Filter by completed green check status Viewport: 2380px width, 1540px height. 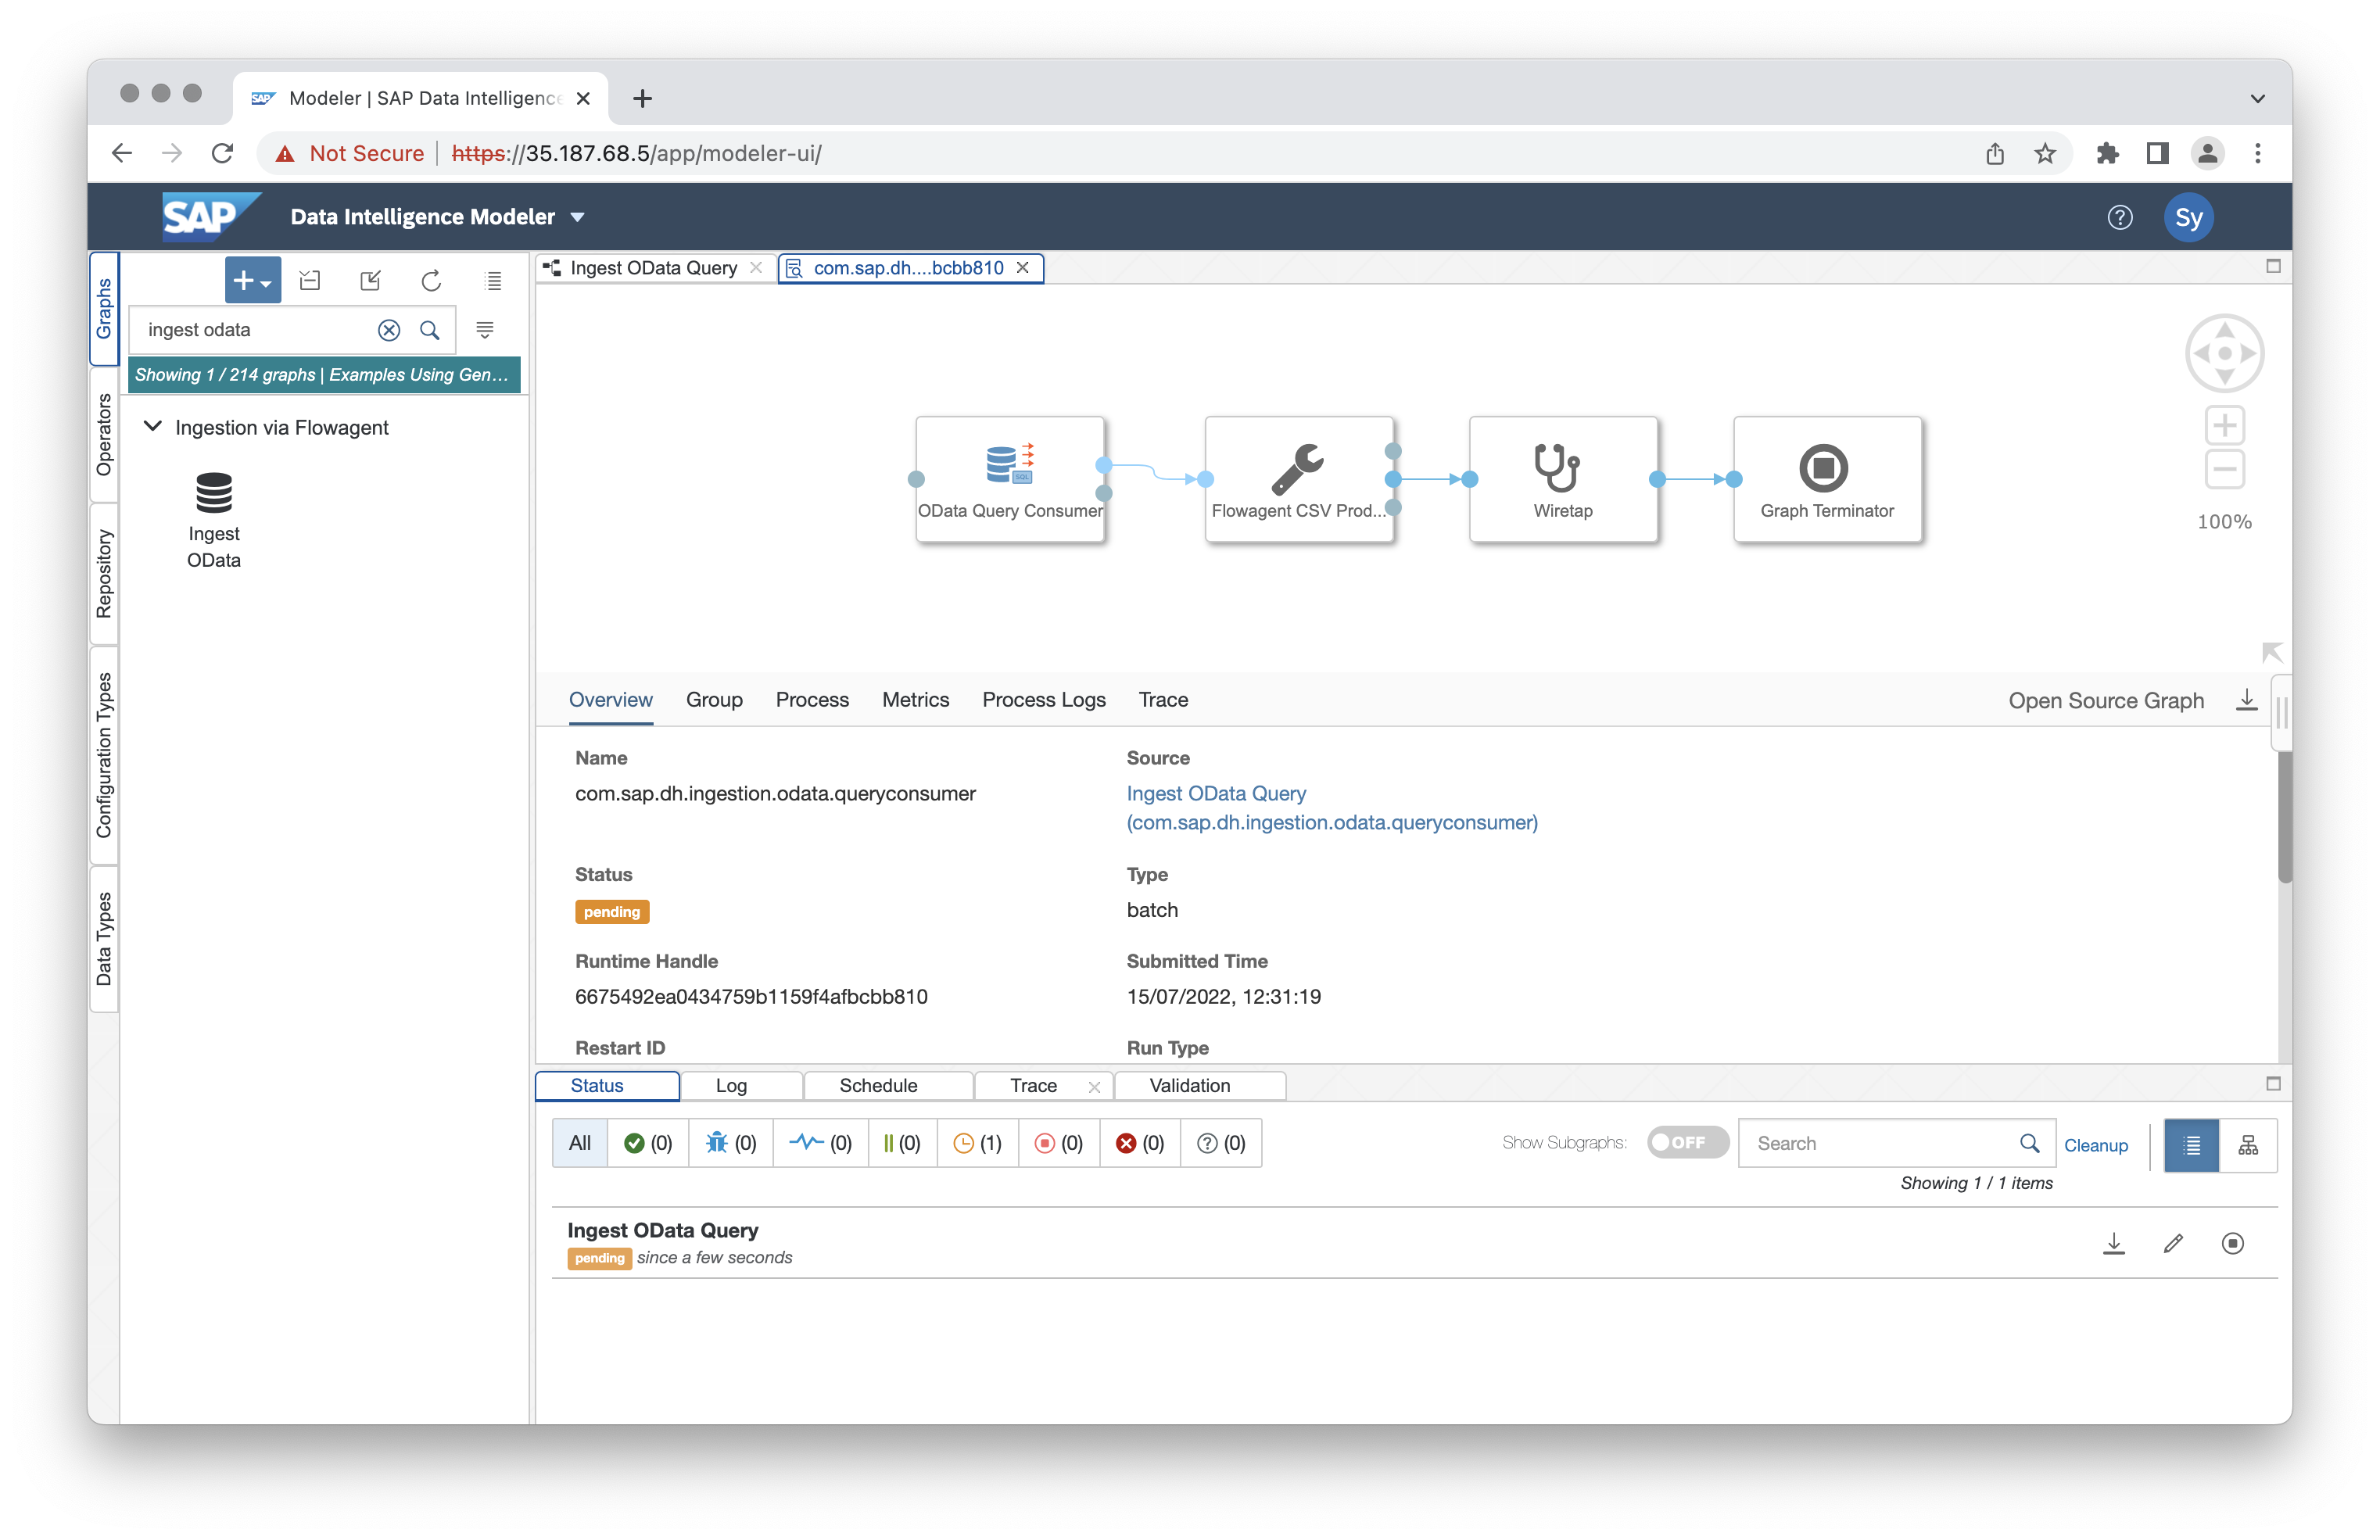point(648,1143)
